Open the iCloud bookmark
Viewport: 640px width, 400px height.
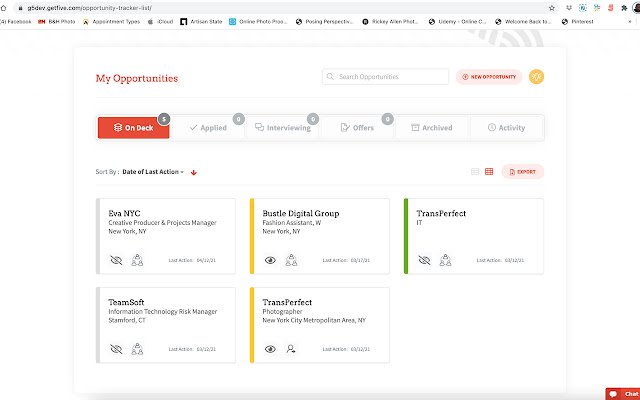160,22
